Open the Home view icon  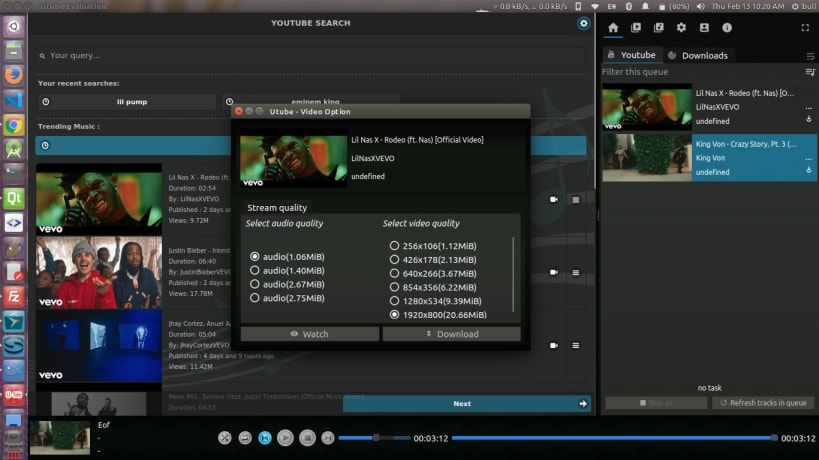pos(613,28)
